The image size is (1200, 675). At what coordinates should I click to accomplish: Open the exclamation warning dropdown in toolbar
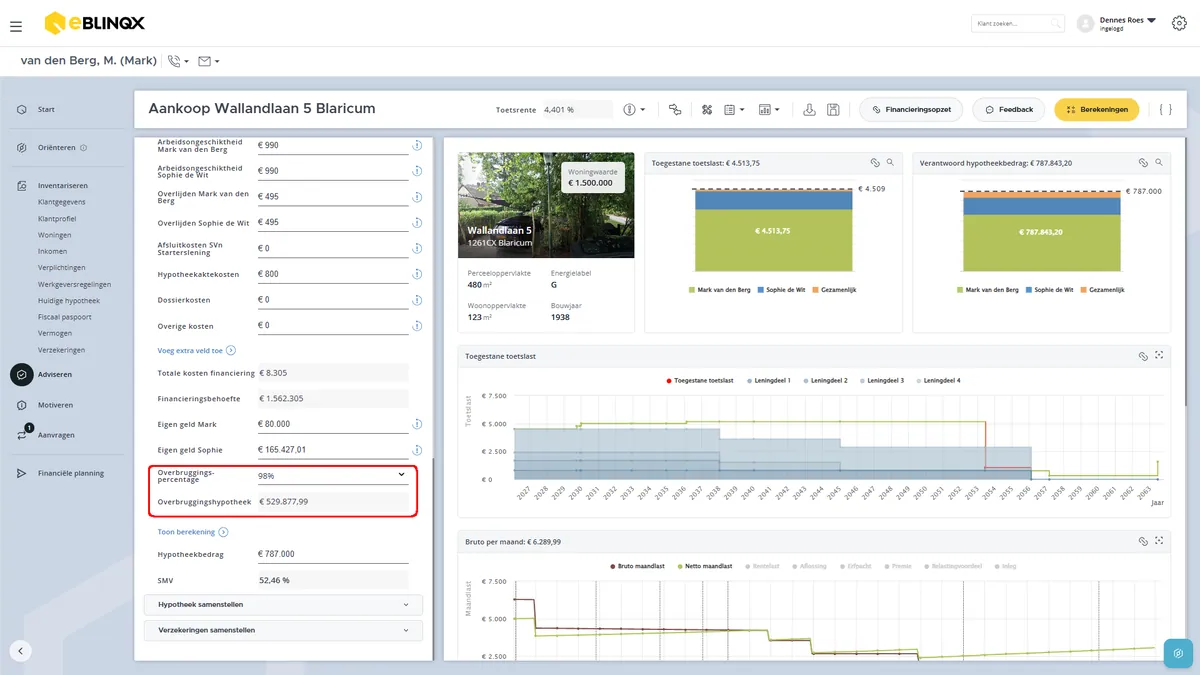[x=634, y=109]
